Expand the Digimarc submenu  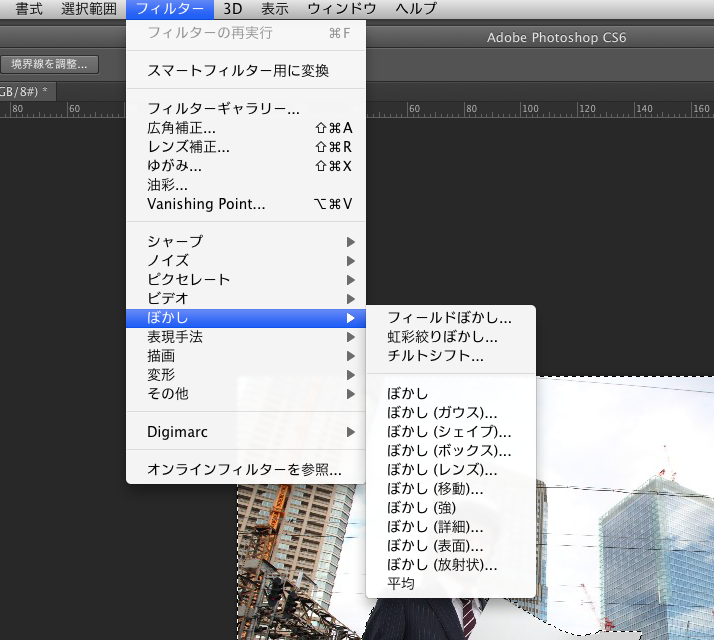click(x=177, y=432)
